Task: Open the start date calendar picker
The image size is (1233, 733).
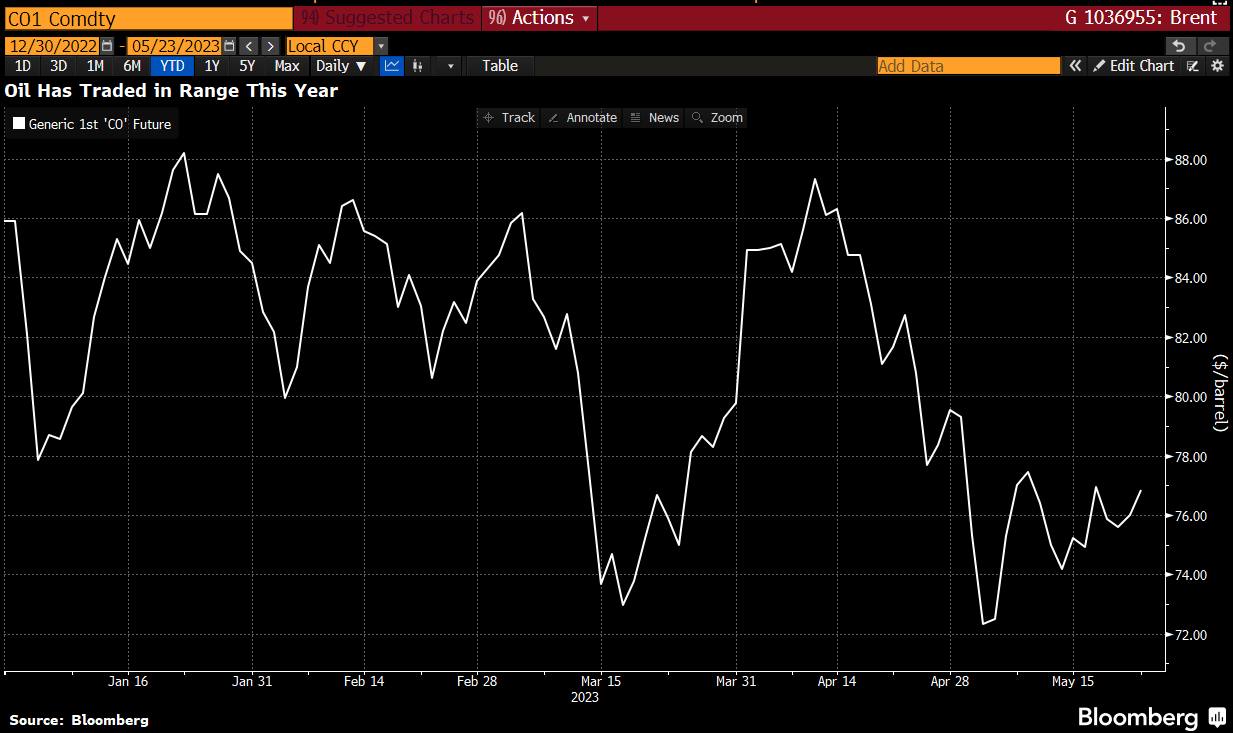Action: coord(106,46)
